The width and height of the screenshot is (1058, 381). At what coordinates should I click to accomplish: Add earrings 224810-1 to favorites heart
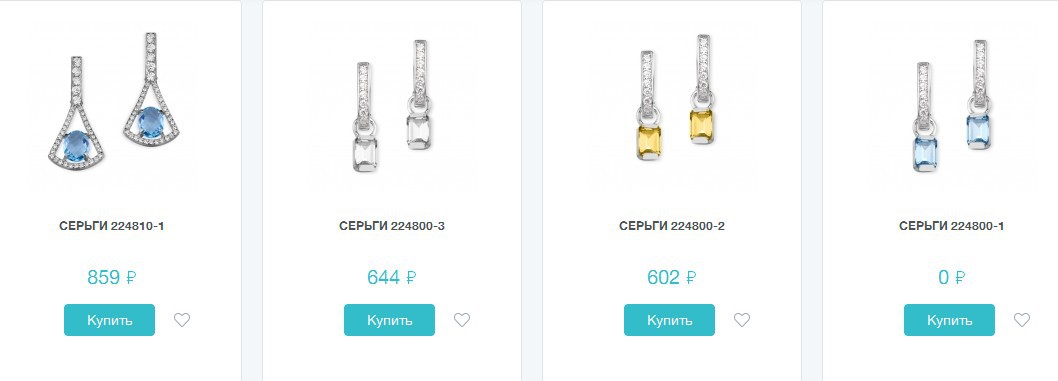tap(182, 320)
